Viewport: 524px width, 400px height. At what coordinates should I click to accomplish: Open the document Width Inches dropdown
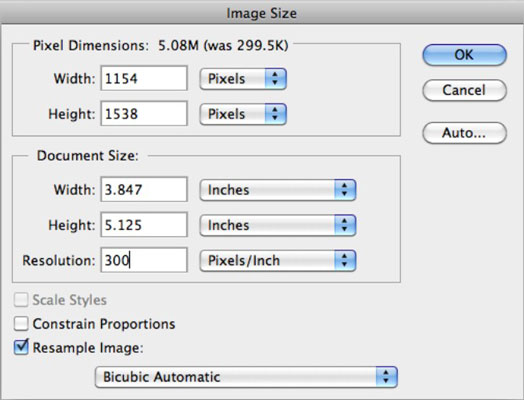[278, 190]
